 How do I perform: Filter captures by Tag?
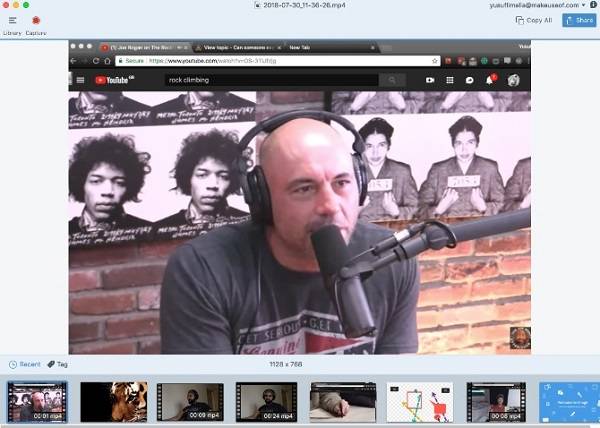click(x=57, y=364)
